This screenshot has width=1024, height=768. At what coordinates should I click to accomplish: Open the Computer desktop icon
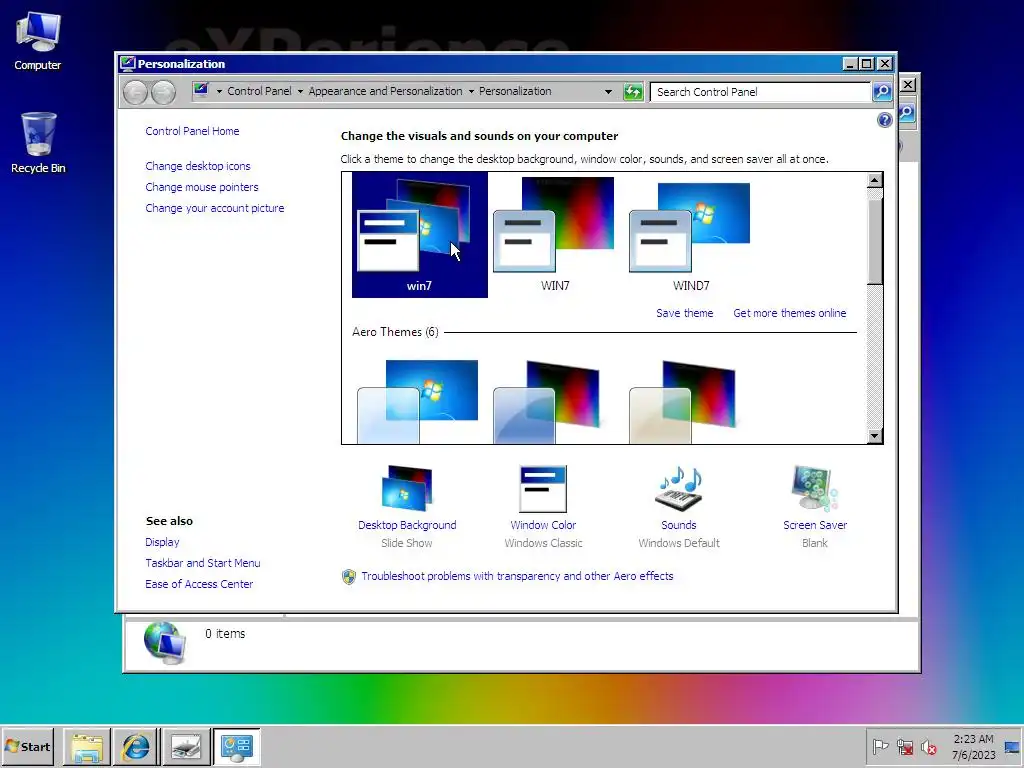coord(38,41)
